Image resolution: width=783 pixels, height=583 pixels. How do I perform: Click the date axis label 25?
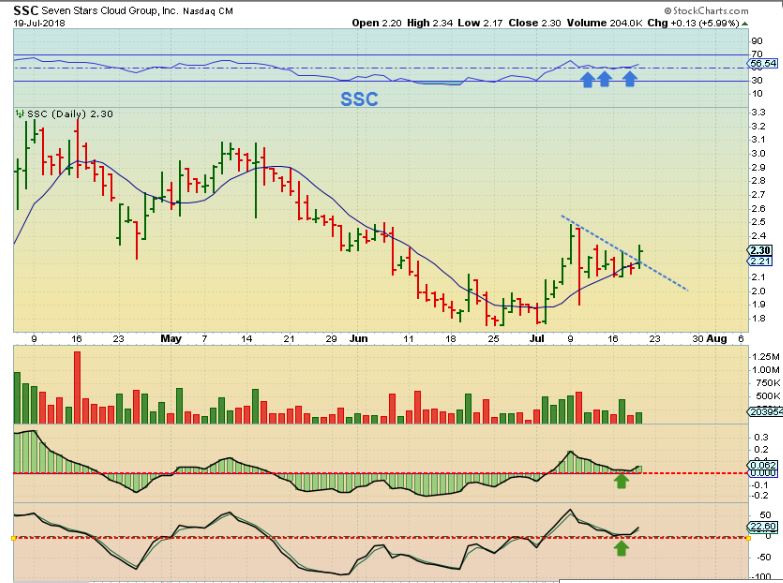point(493,339)
